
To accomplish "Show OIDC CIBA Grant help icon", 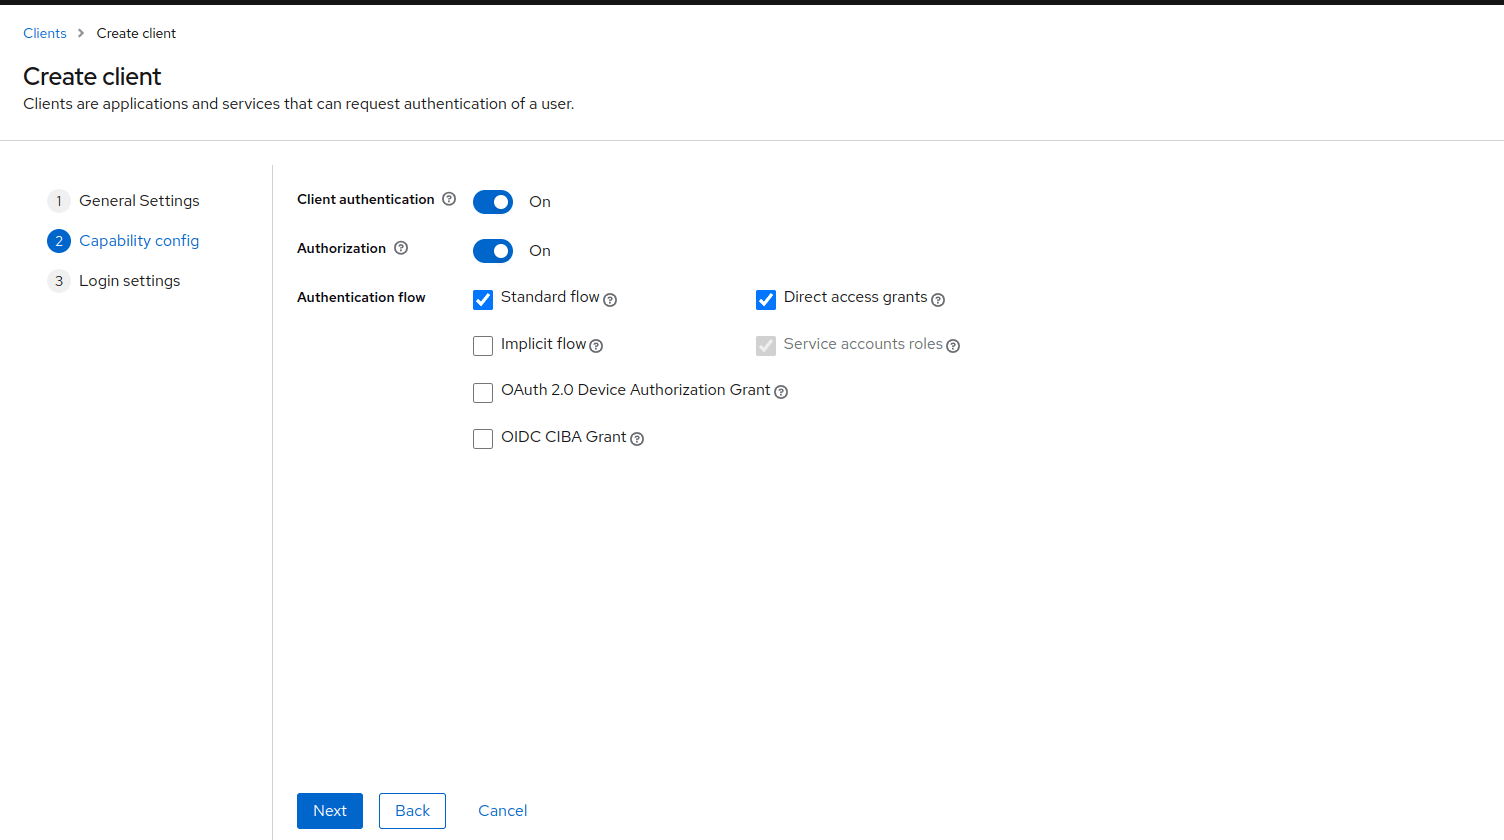I will 637,439.
